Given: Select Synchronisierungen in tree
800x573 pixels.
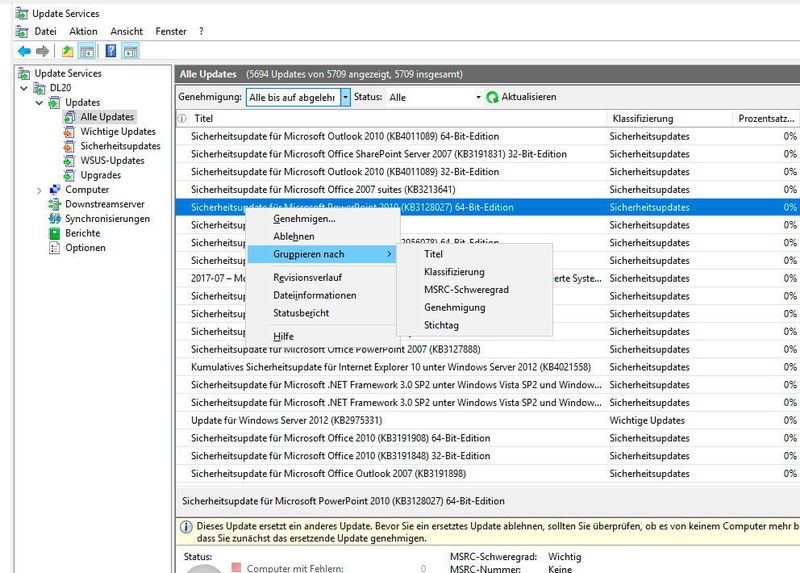Looking at the screenshot, I should (108, 219).
